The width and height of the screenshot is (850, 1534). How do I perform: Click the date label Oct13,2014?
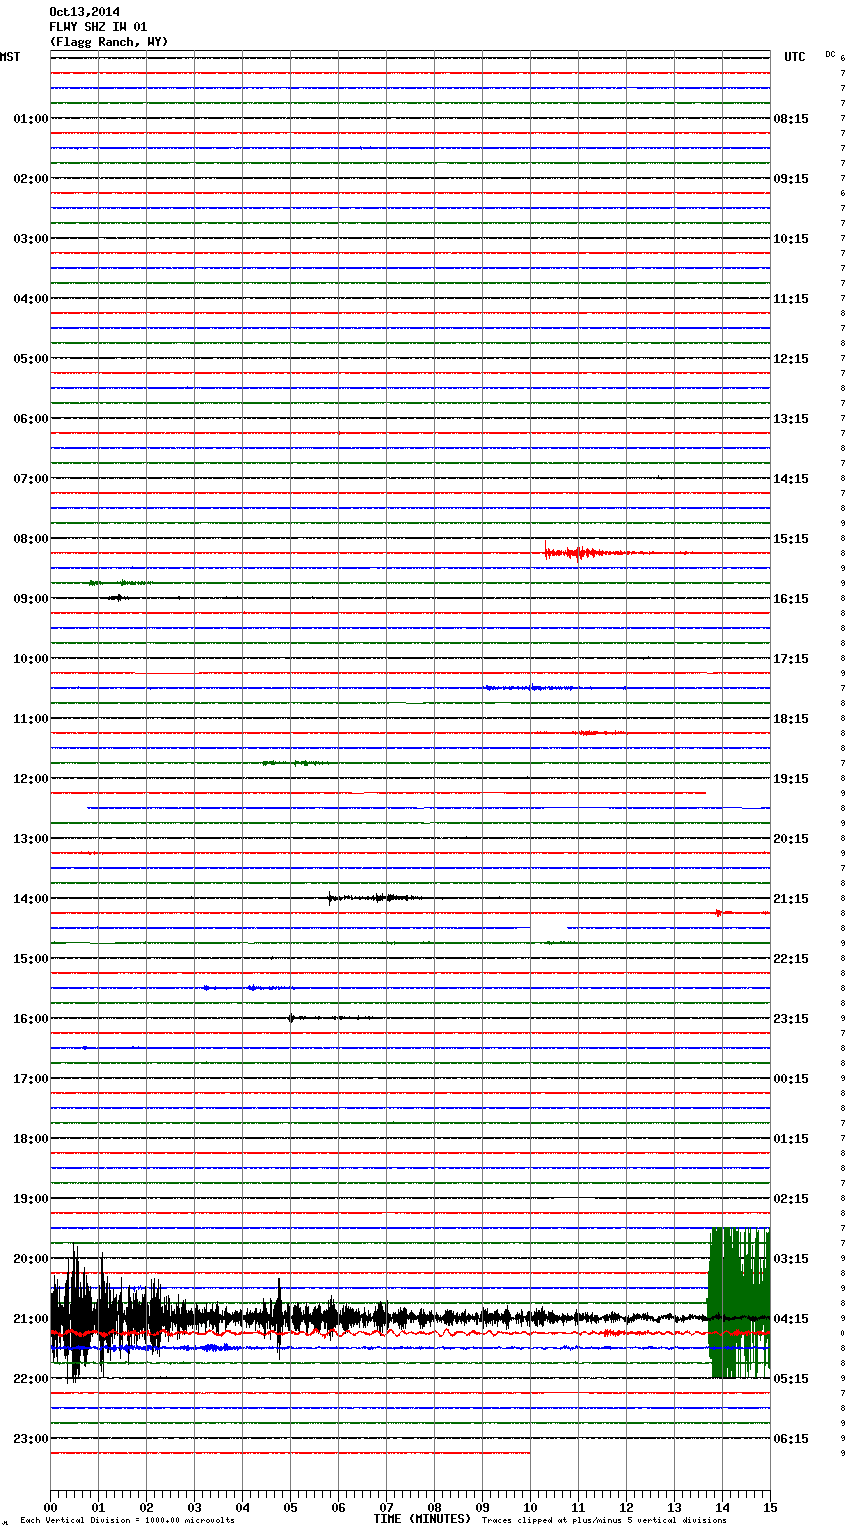pos(84,12)
